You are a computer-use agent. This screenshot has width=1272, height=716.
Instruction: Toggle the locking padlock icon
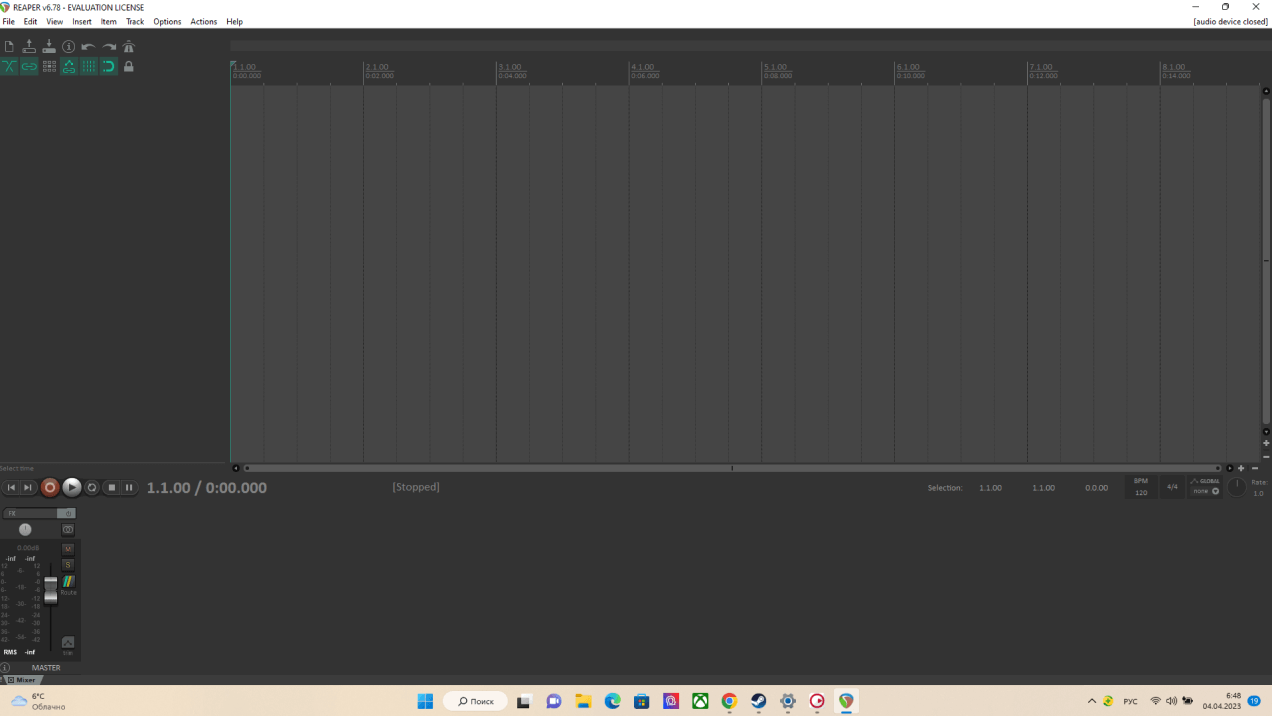coord(129,67)
